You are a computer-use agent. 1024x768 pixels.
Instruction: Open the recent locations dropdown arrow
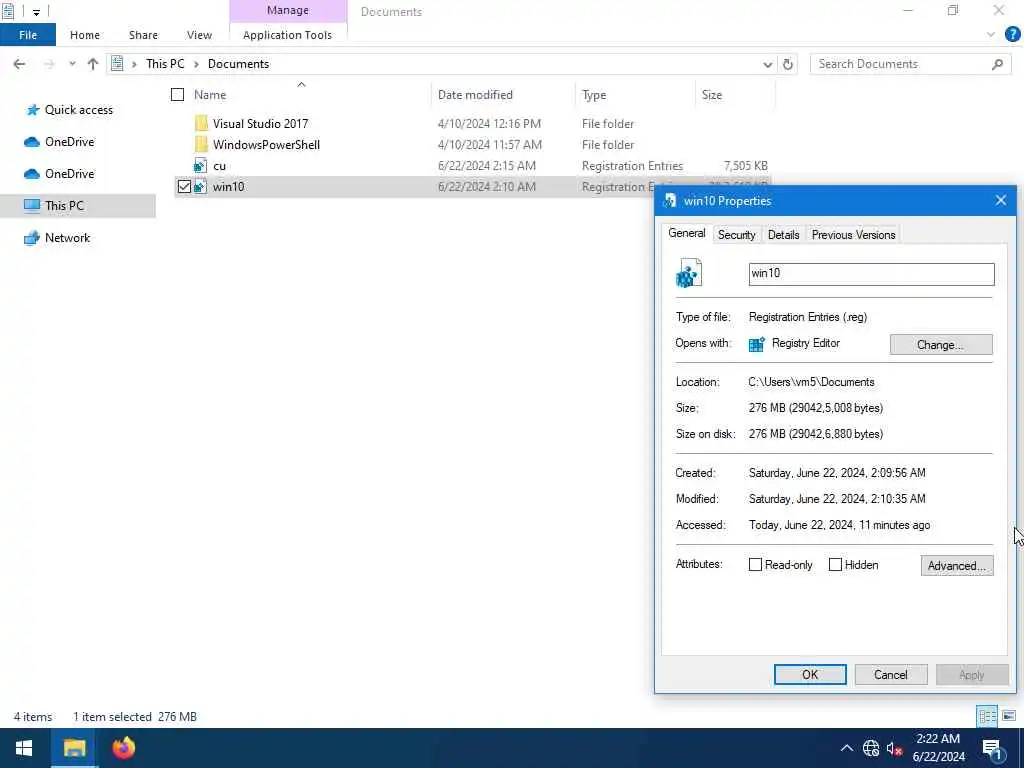point(72,64)
